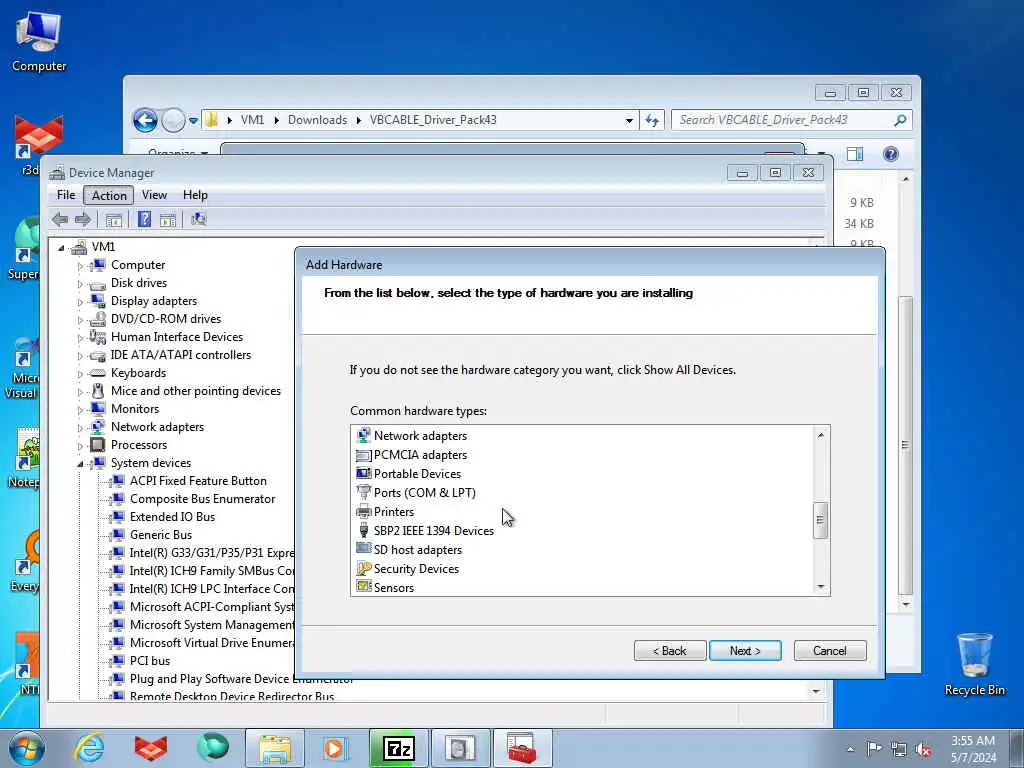Open the Explorer address bar dropdown arrow
Viewport: 1024px width, 768px height.
click(x=629, y=120)
